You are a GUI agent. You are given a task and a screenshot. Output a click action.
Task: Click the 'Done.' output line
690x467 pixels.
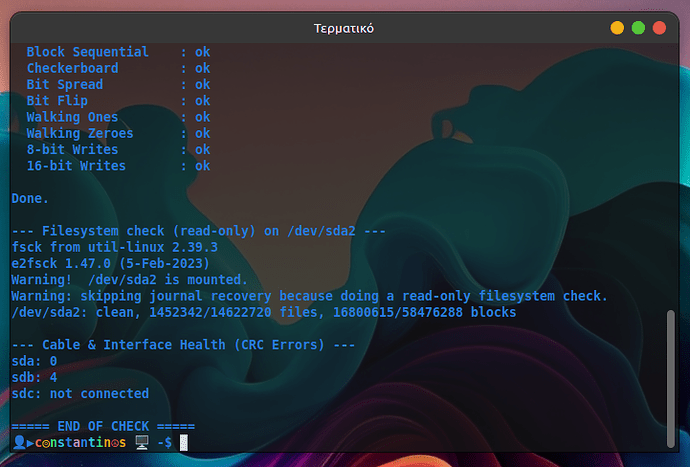coord(29,199)
